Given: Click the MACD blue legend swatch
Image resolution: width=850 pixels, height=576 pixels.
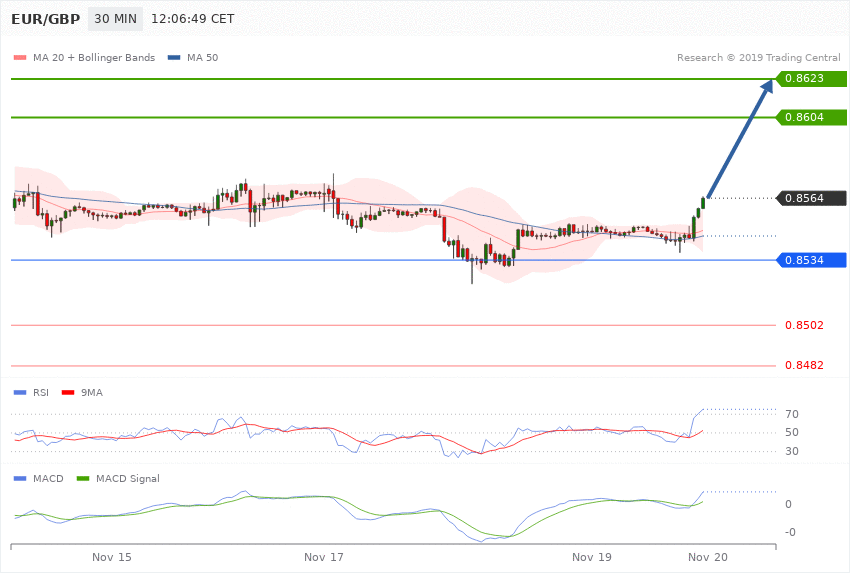Looking at the screenshot, I should tap(20, 478).
